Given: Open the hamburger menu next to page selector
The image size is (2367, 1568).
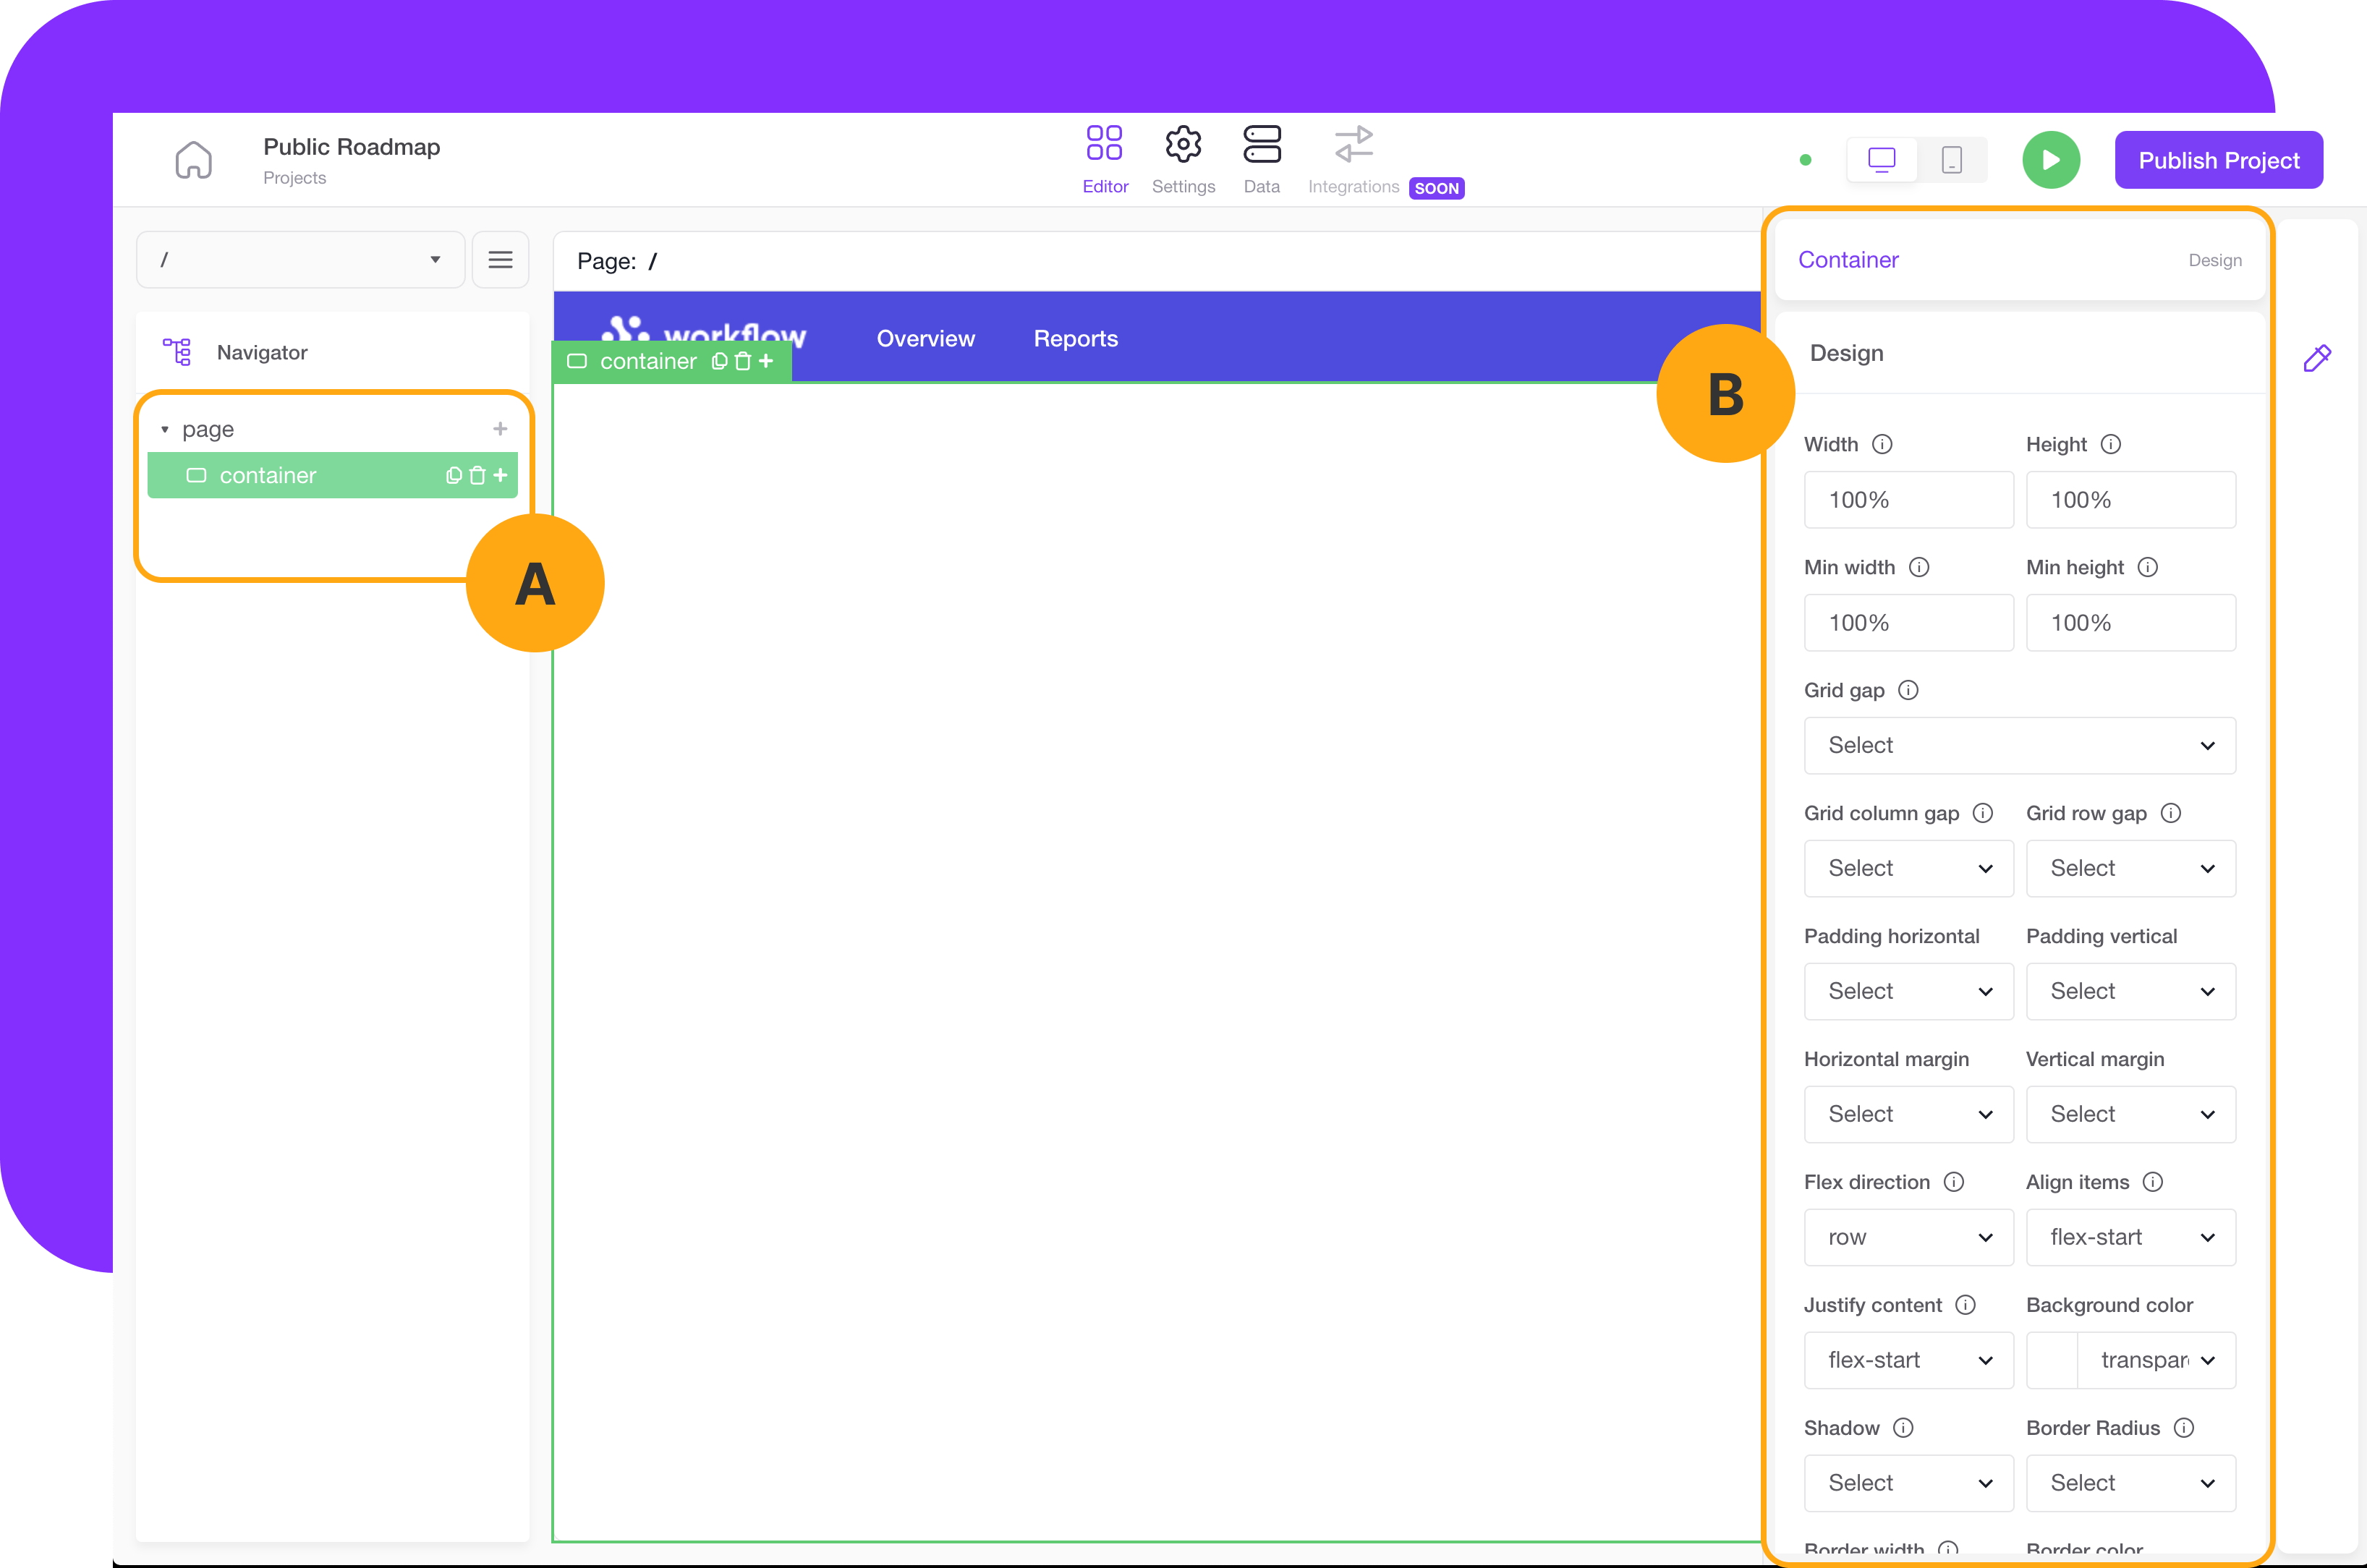Looking at the screenshot, I should 500,260.
